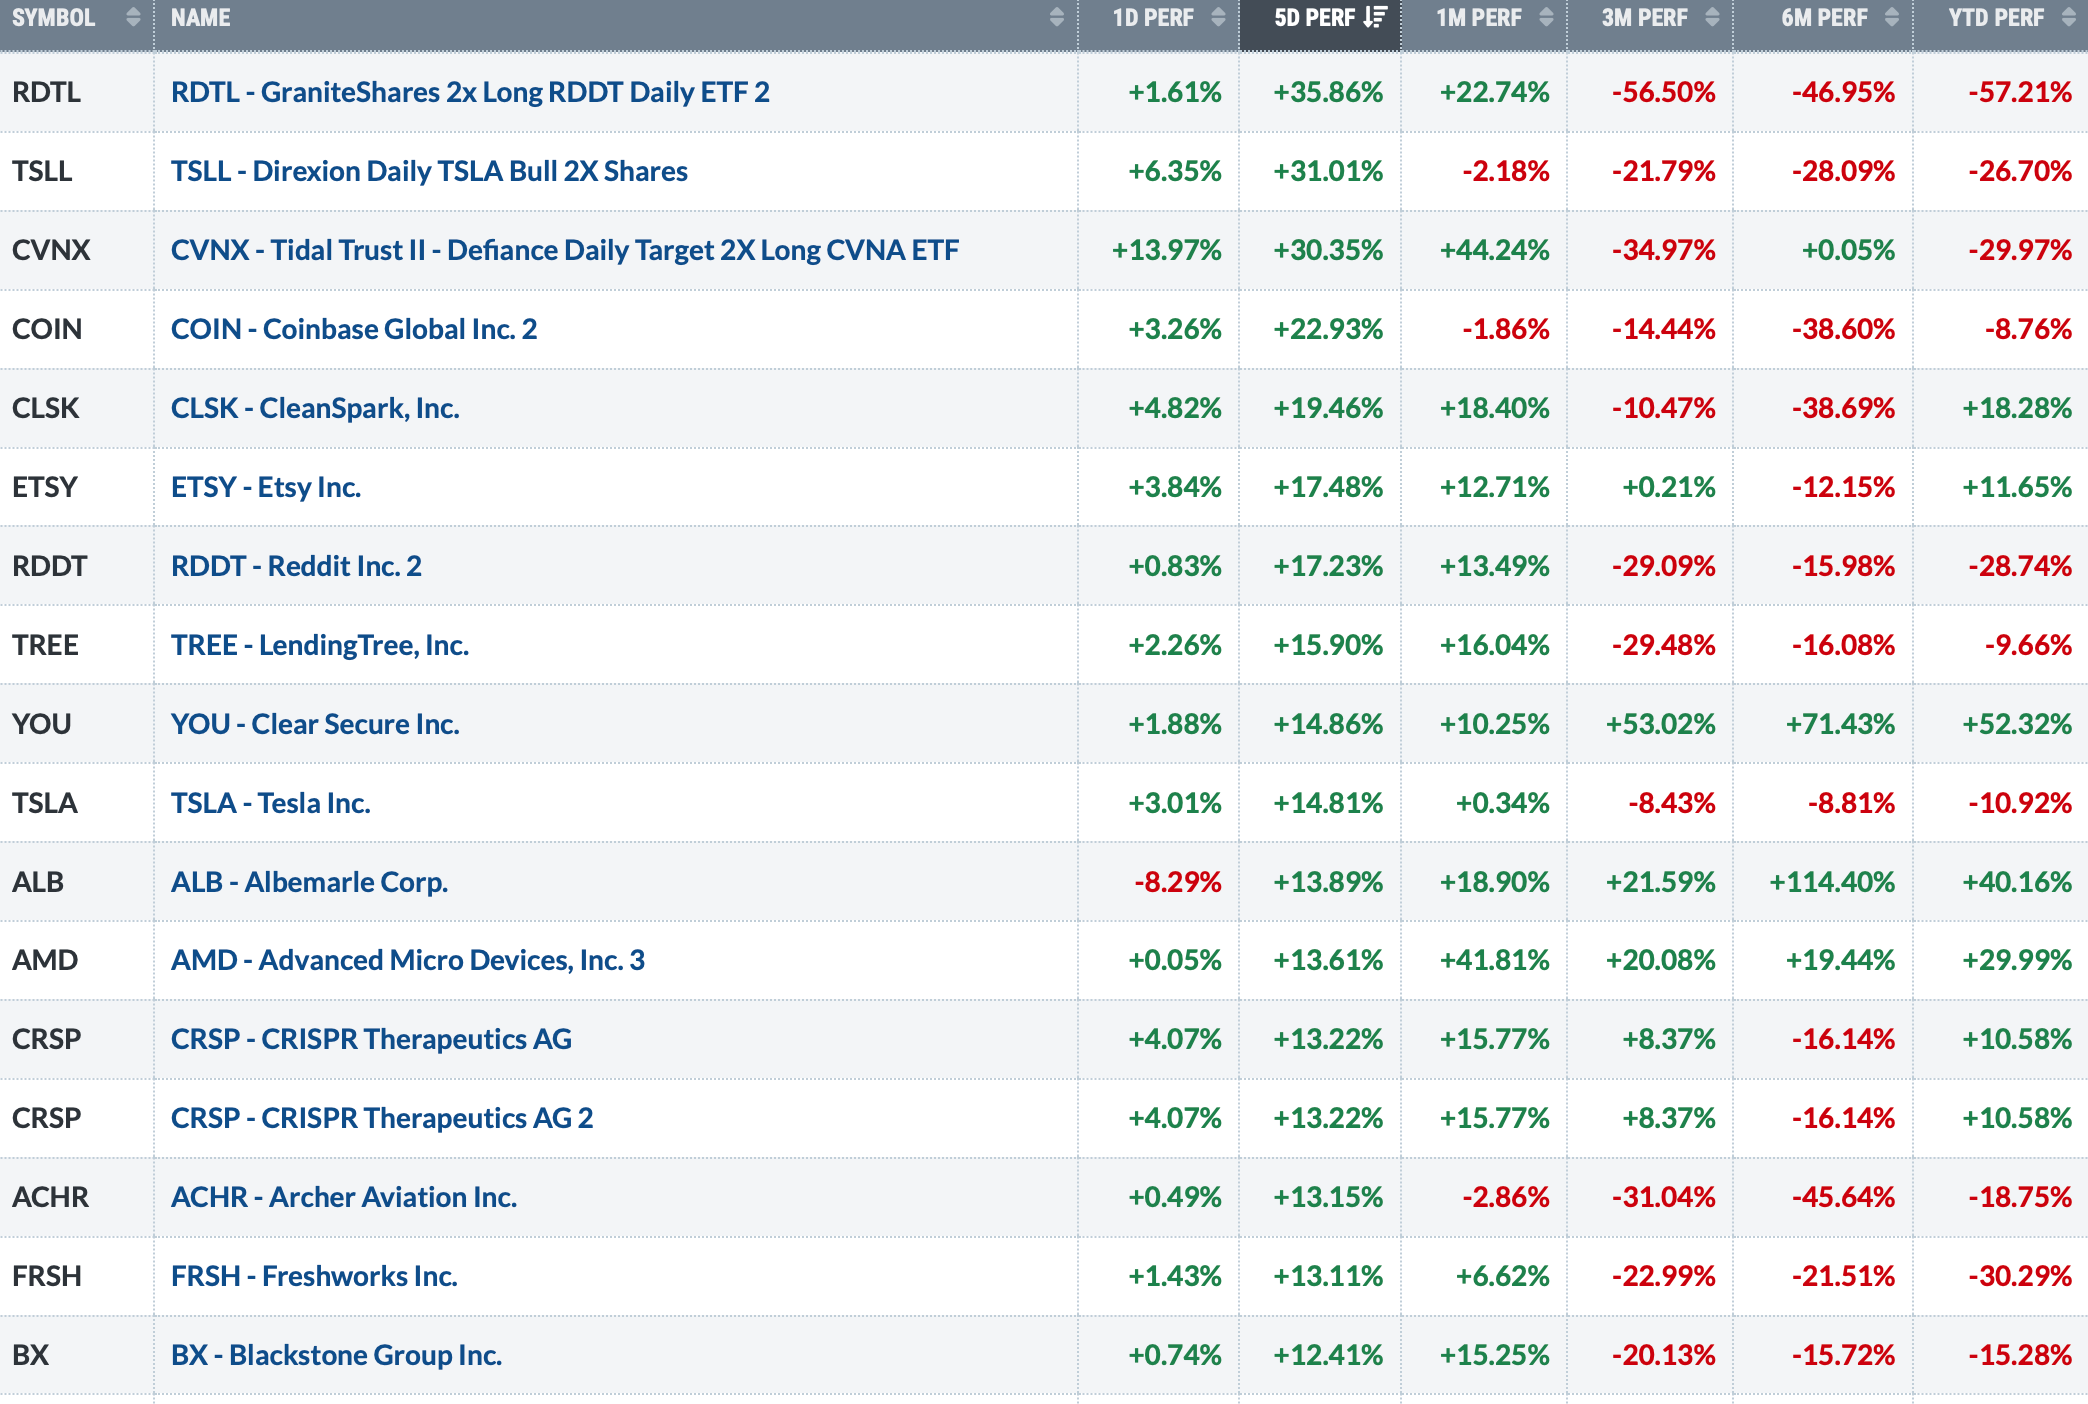Sort table by the 3M PERF header
Viewport: 2088px width, 1404px height.
coord(1644,17)
